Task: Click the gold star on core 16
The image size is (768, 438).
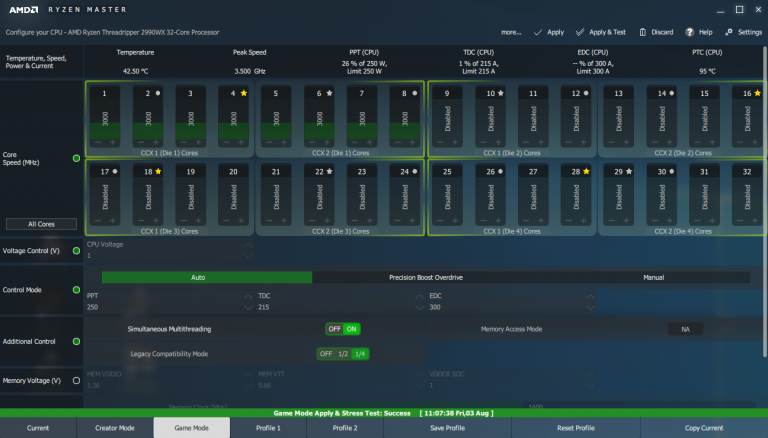Action: tap(758, 93)
